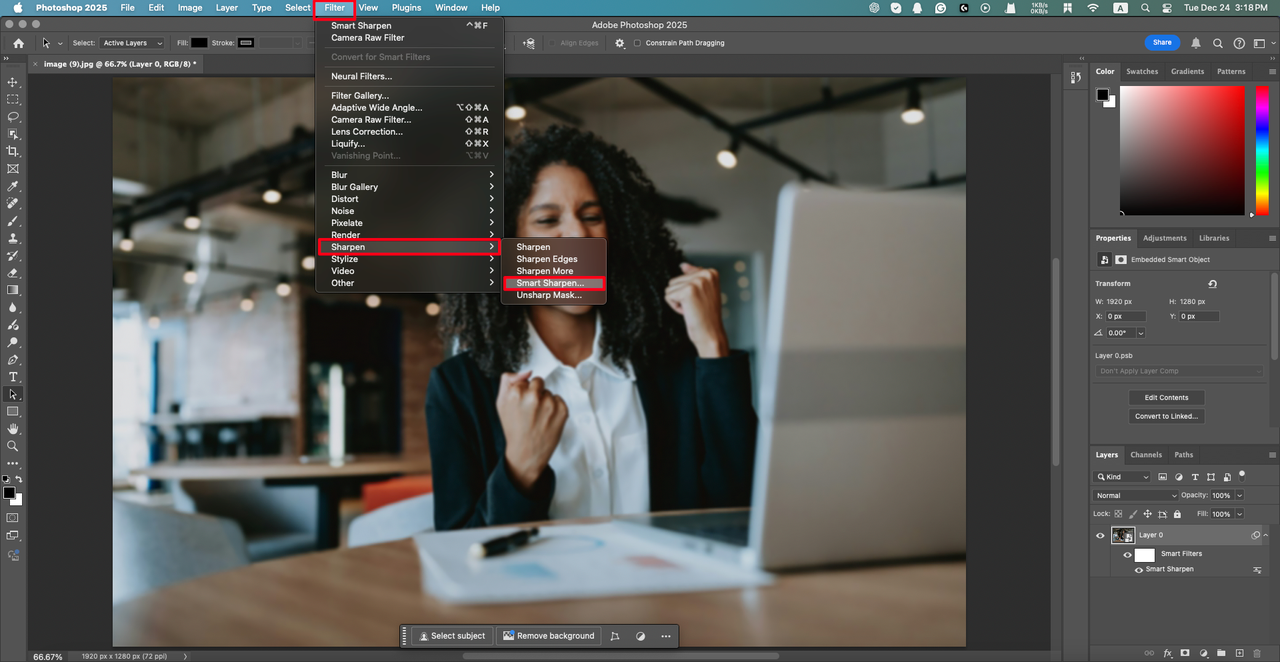Click Select subject button
The width and height of the screenshot is (1280, 662).
click(453, 636)
